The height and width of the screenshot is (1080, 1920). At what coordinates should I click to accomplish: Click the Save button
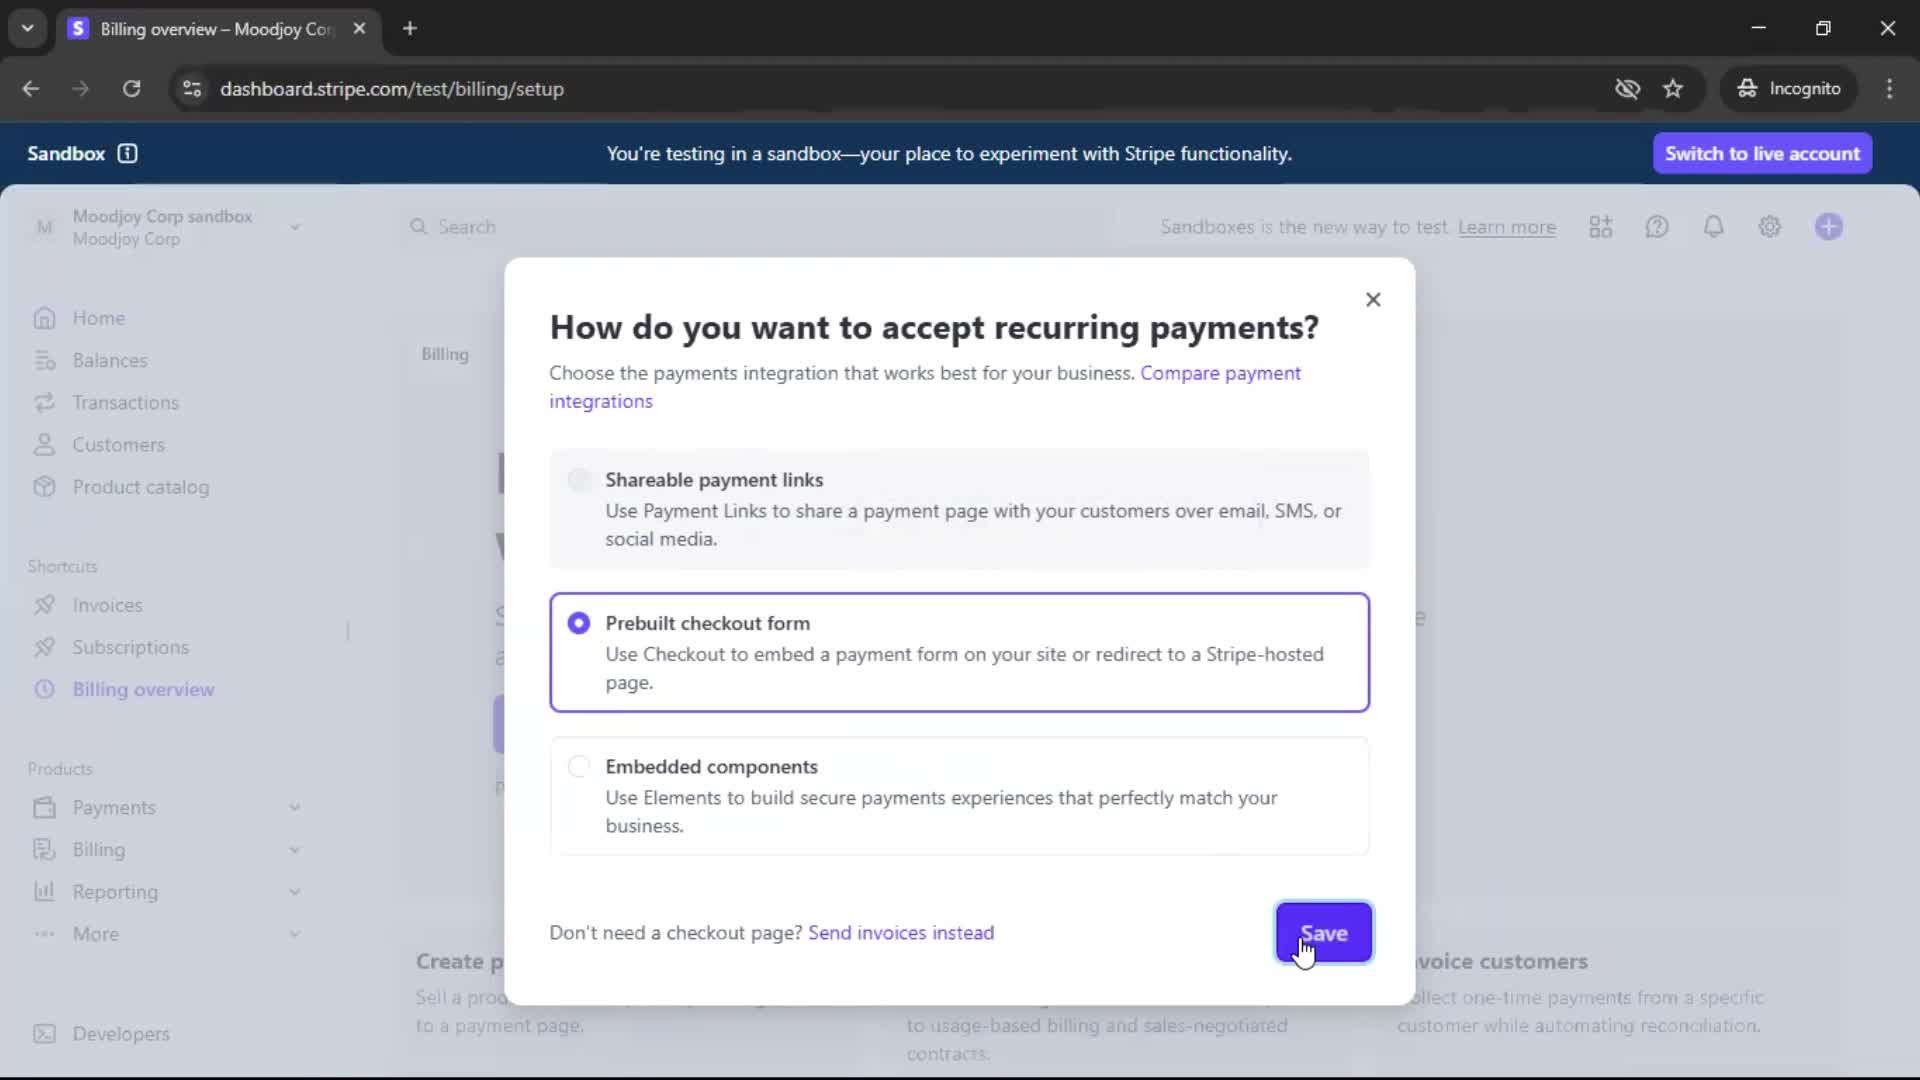point(1323,932)
